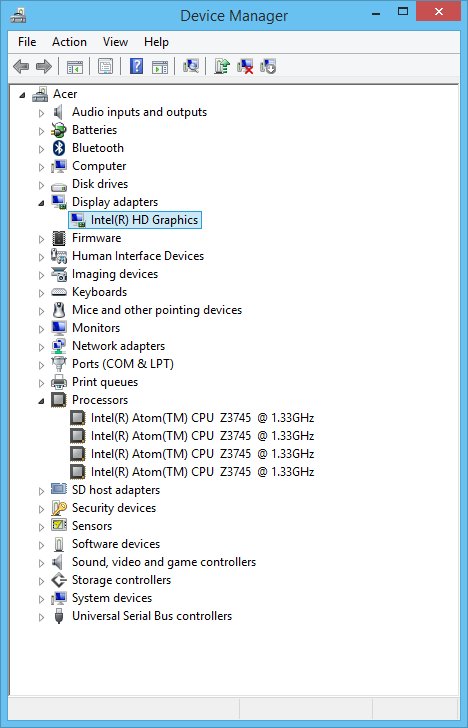The image size is (468, 728).
Task: Open the Action menu
Action: click(x=69, y=42)
